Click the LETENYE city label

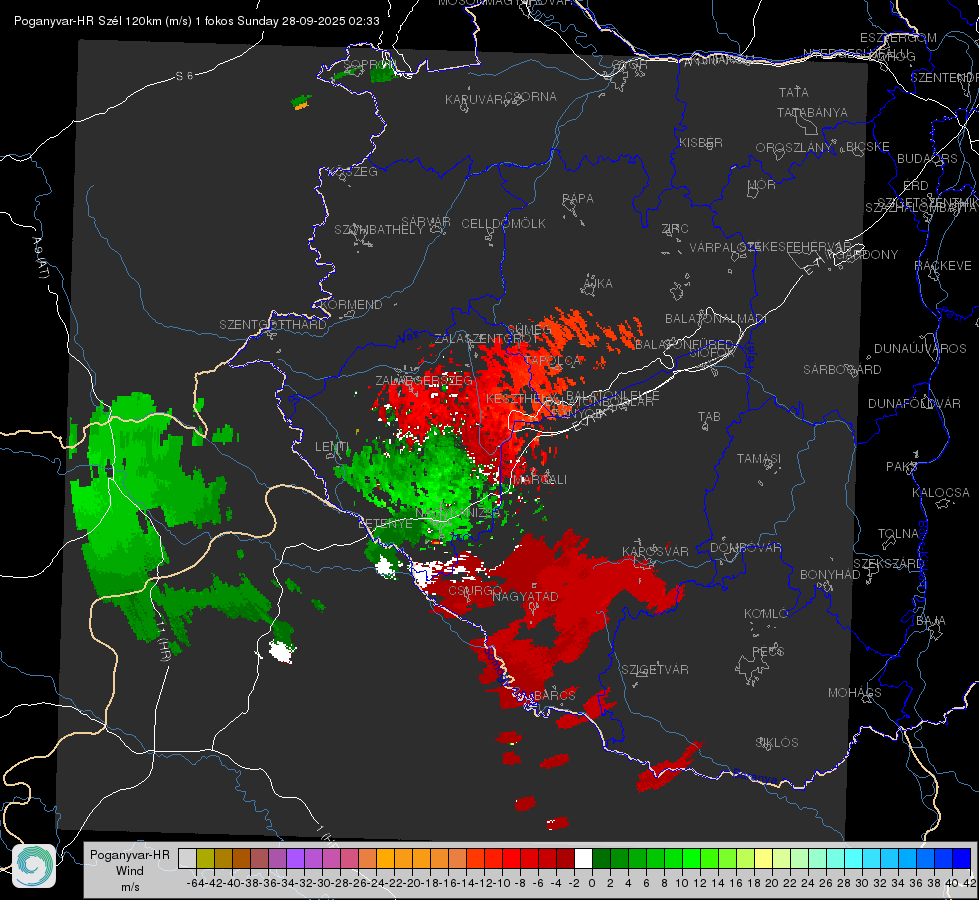pos(385,524)
